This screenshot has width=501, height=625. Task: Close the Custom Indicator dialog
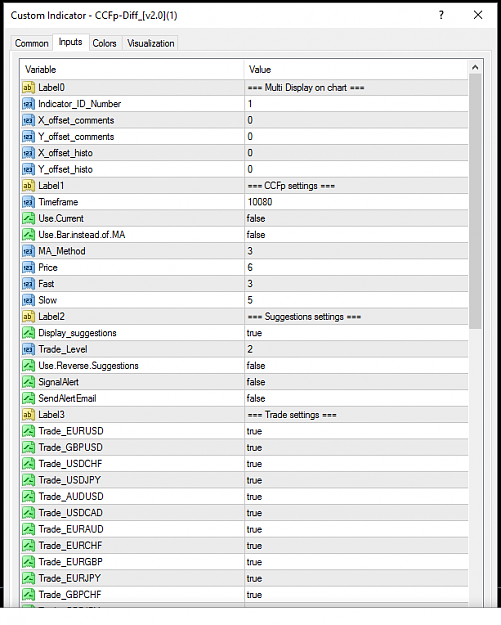[478, 15]
